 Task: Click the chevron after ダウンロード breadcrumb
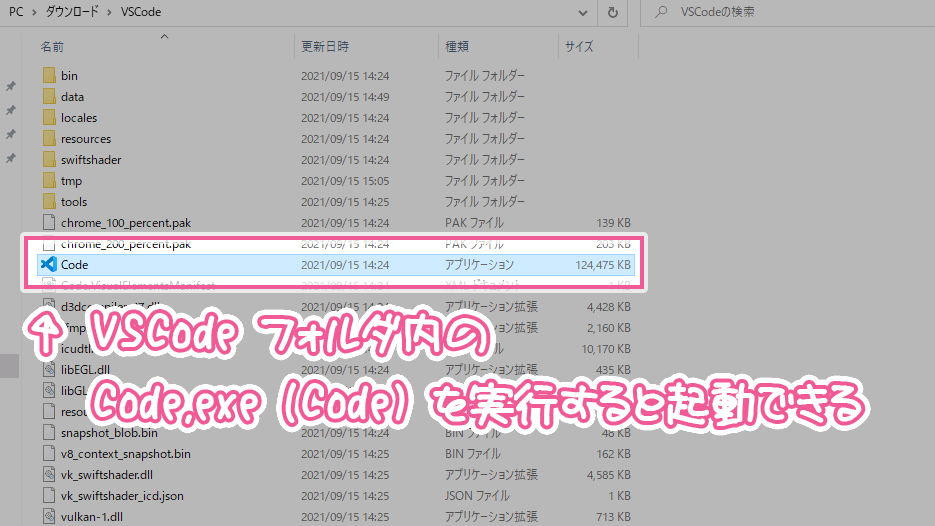[x=109, y=12]
